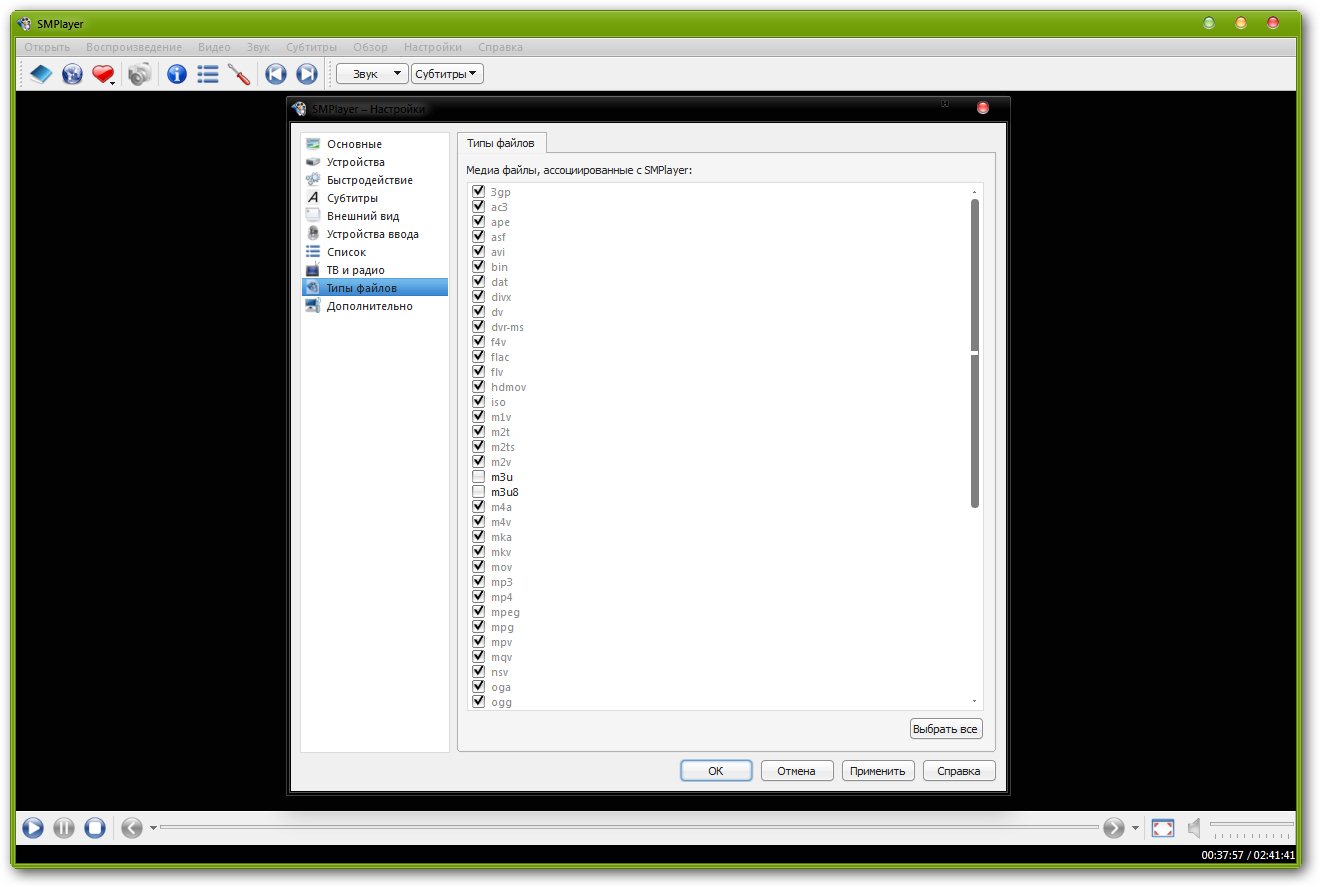Uncheck the mp3 file type checkbox
The height and width of the screenshot is (887, 1320).
[x=479, y=581]
